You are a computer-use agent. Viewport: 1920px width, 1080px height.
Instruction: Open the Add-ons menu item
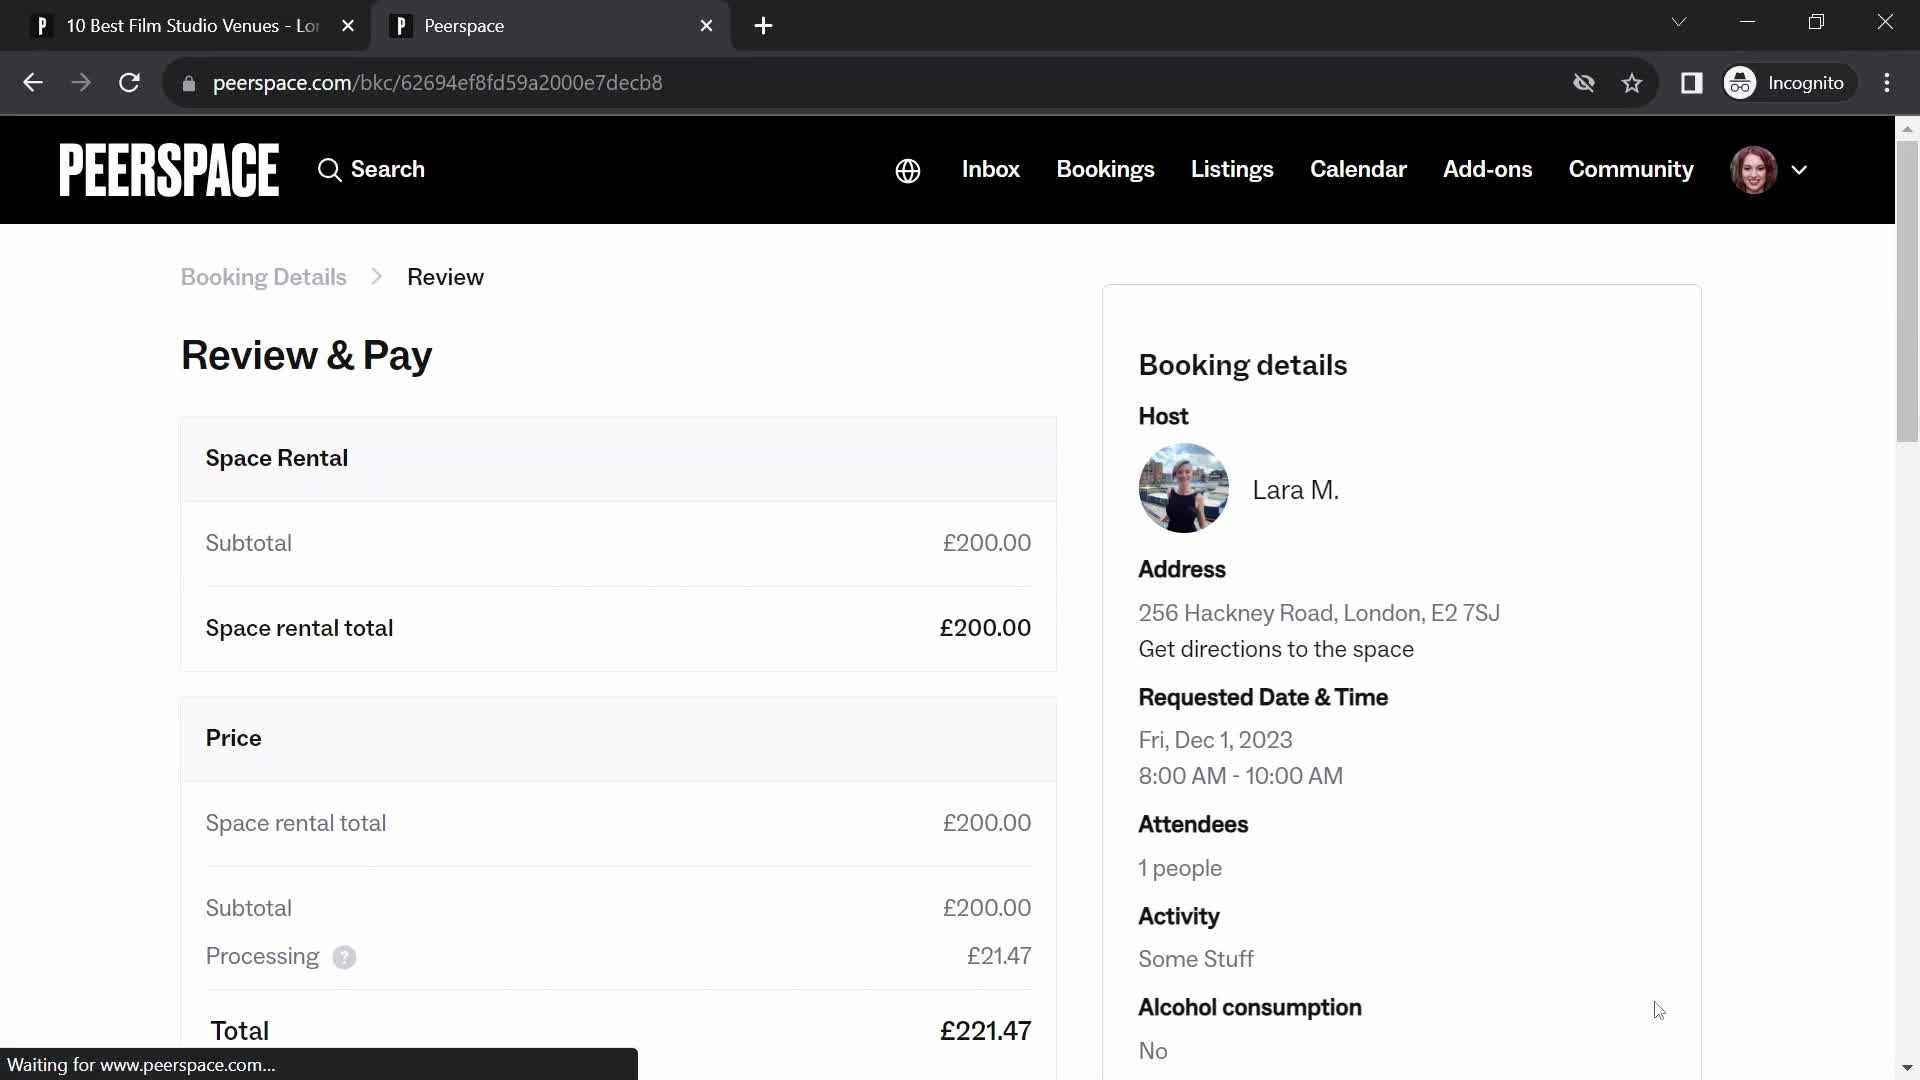[x=1487, y=170]
